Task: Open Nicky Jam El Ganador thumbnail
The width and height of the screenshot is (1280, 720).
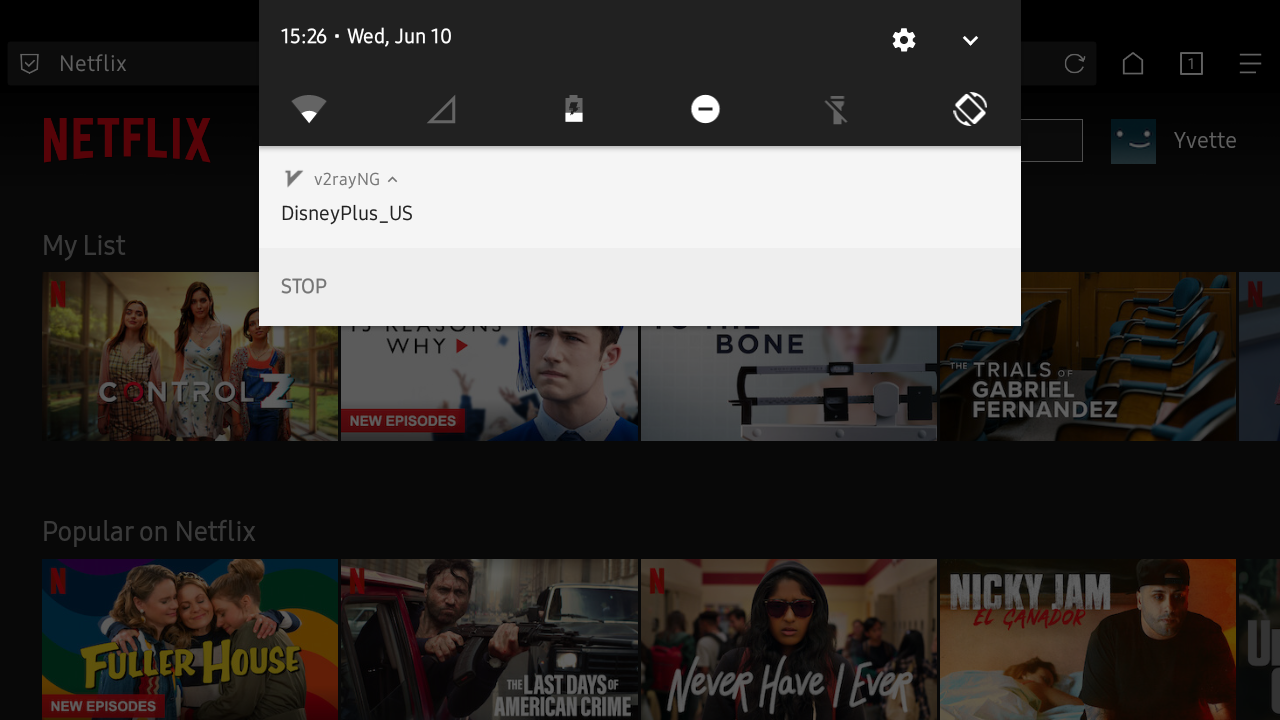Action: [1087, 639]
